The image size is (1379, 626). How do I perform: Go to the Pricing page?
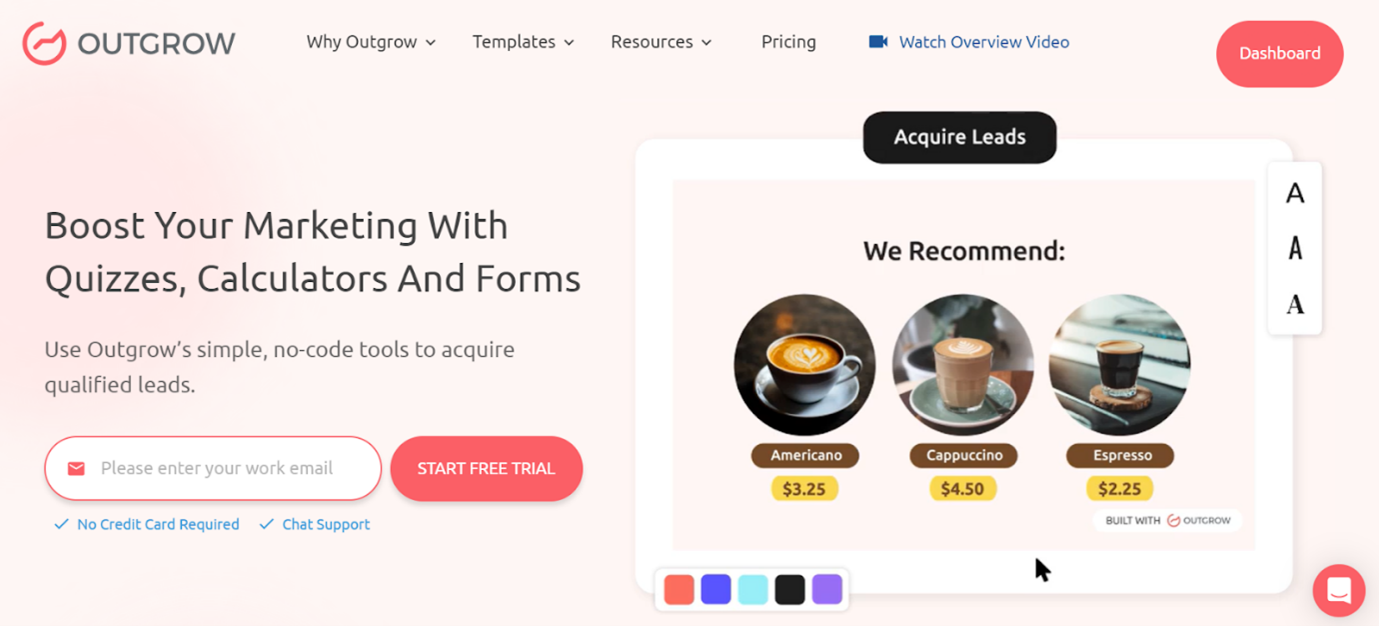788,42
